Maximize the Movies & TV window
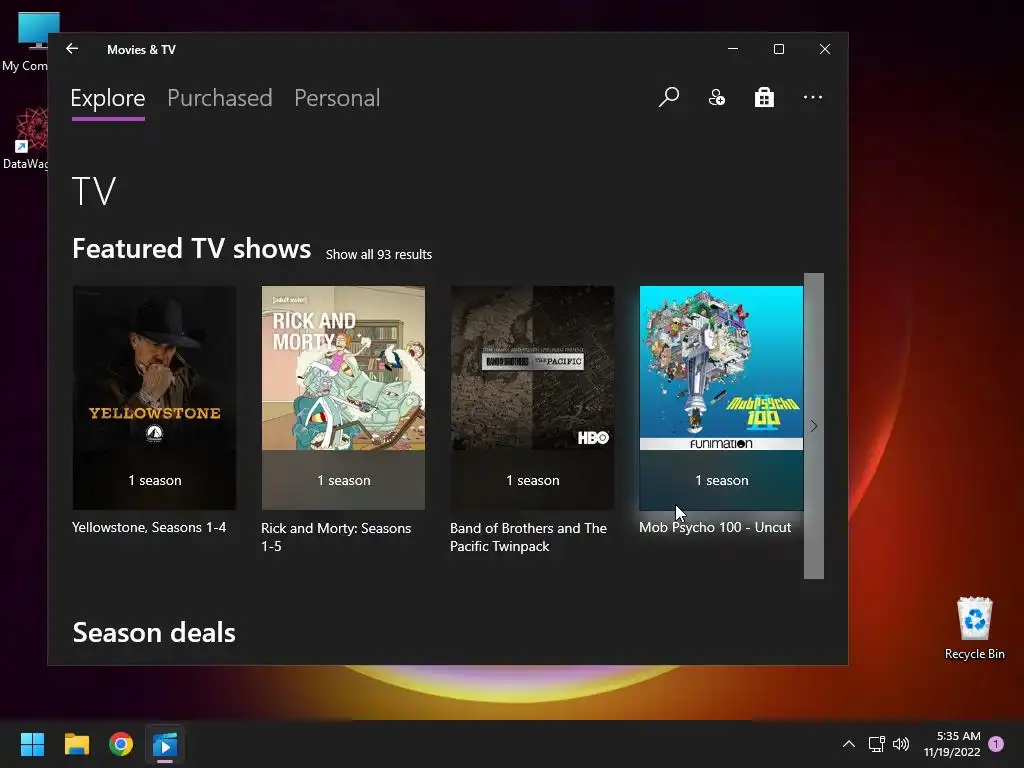The height and width of the screenshot is (768, 1024). click(778, 49)
